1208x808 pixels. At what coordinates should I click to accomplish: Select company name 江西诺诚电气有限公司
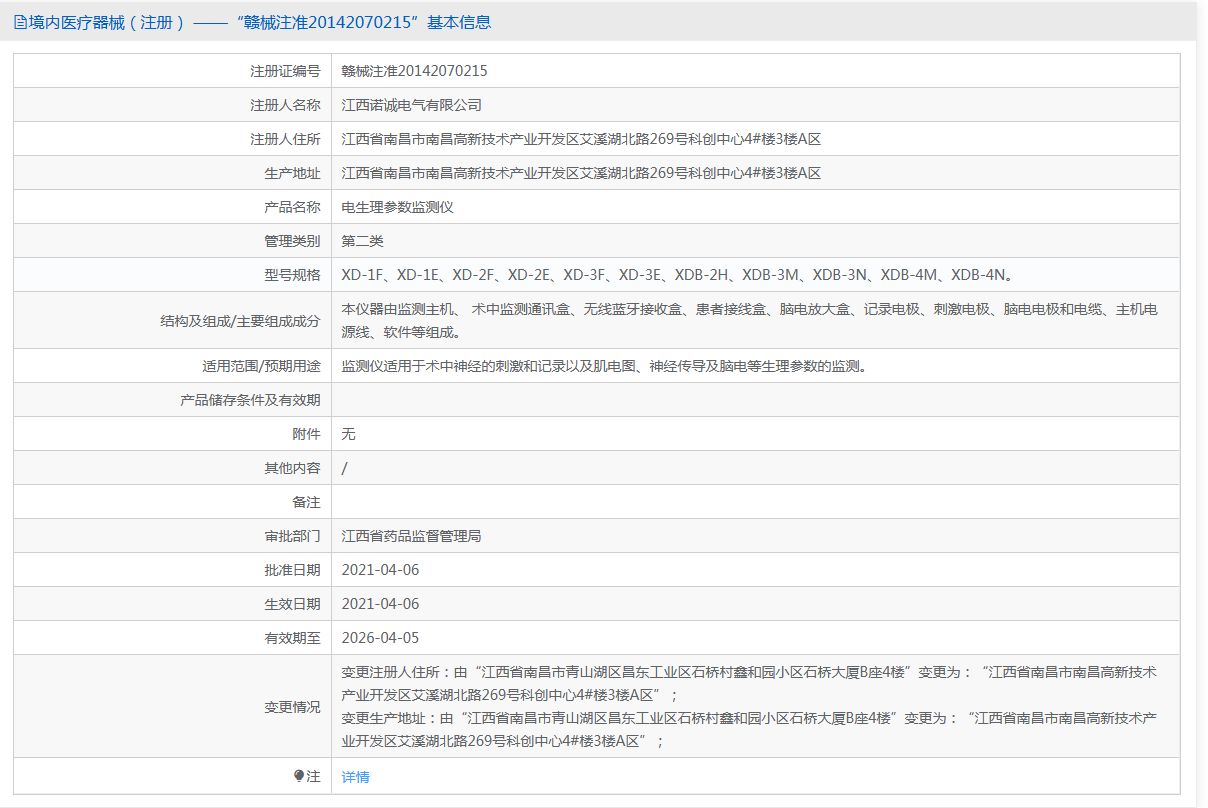[411, 105]
